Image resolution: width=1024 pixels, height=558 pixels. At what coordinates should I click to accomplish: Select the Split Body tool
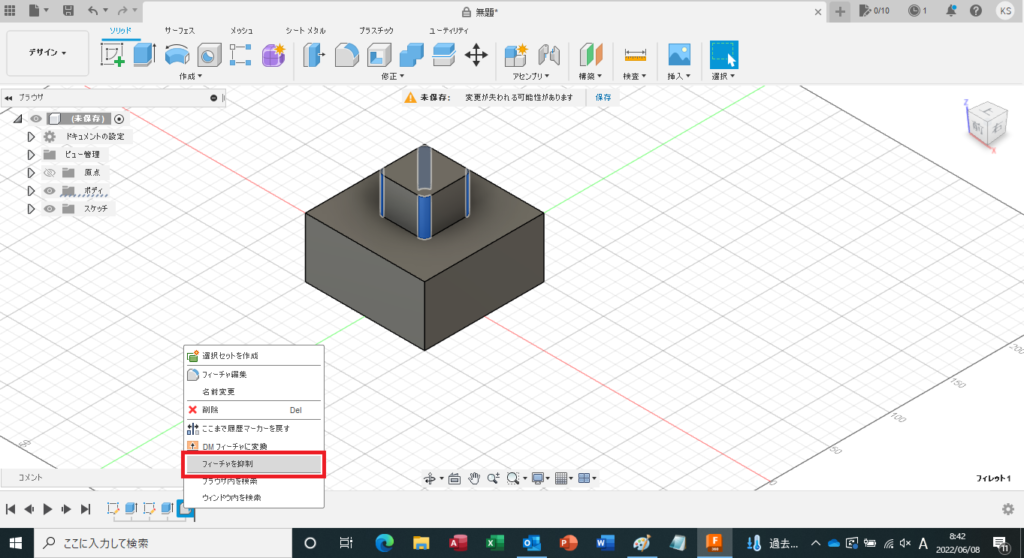click(444, 55)
